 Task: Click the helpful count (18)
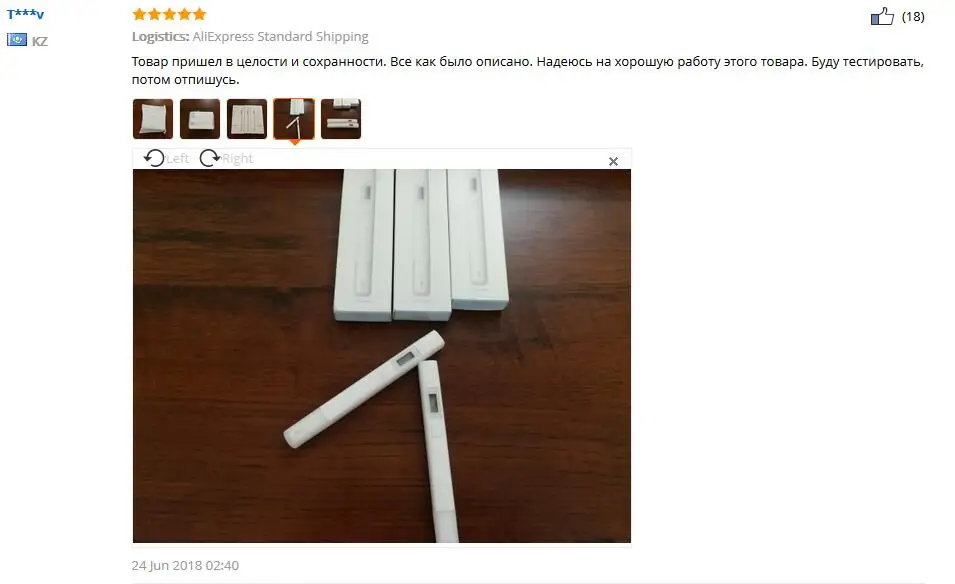point(913,16)
